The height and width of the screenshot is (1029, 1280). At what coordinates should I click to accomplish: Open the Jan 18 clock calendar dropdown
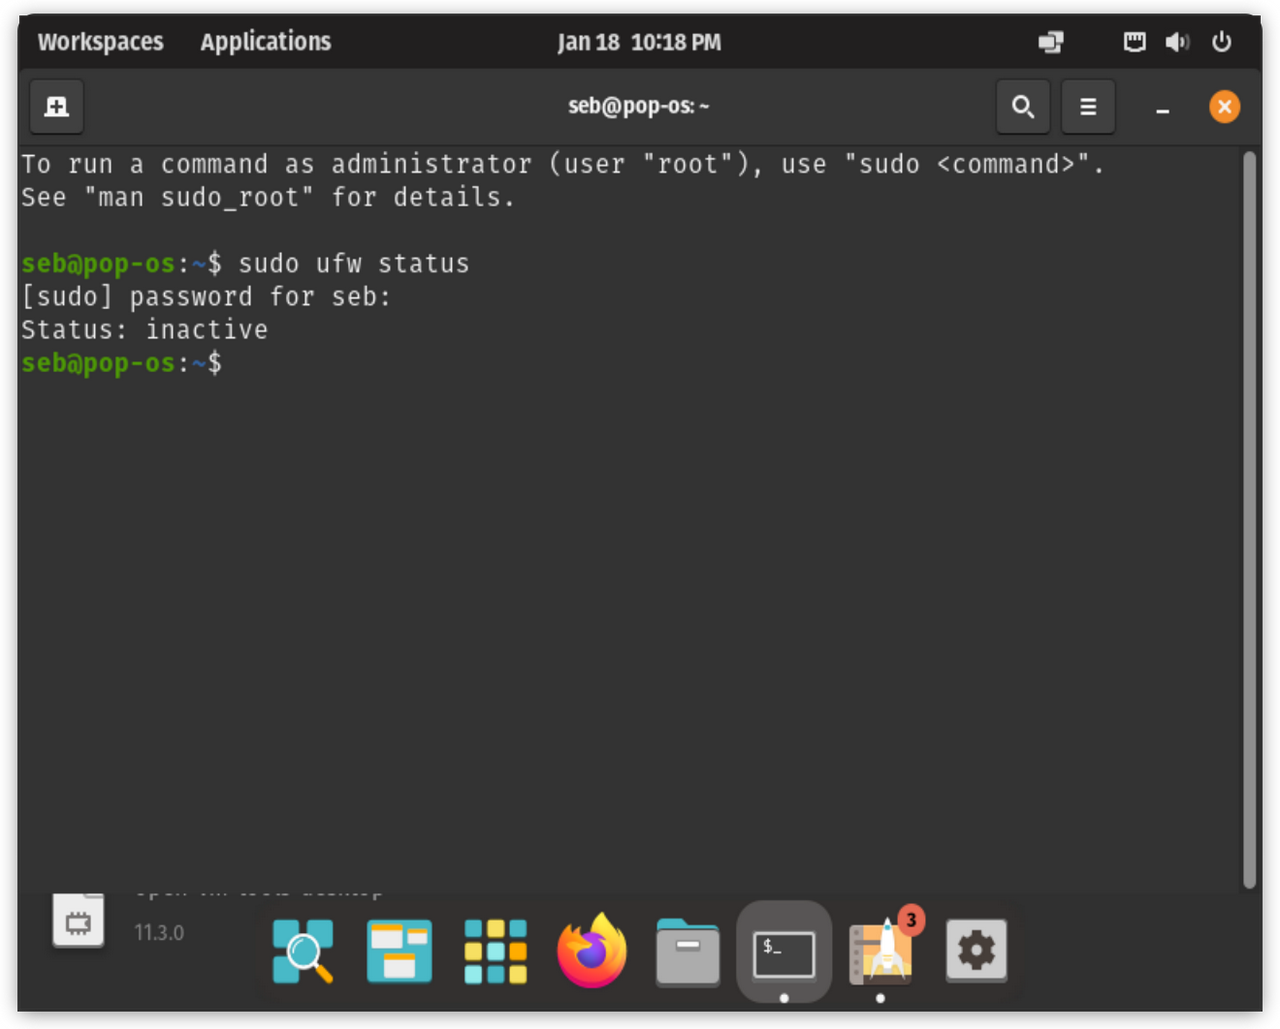639,42
